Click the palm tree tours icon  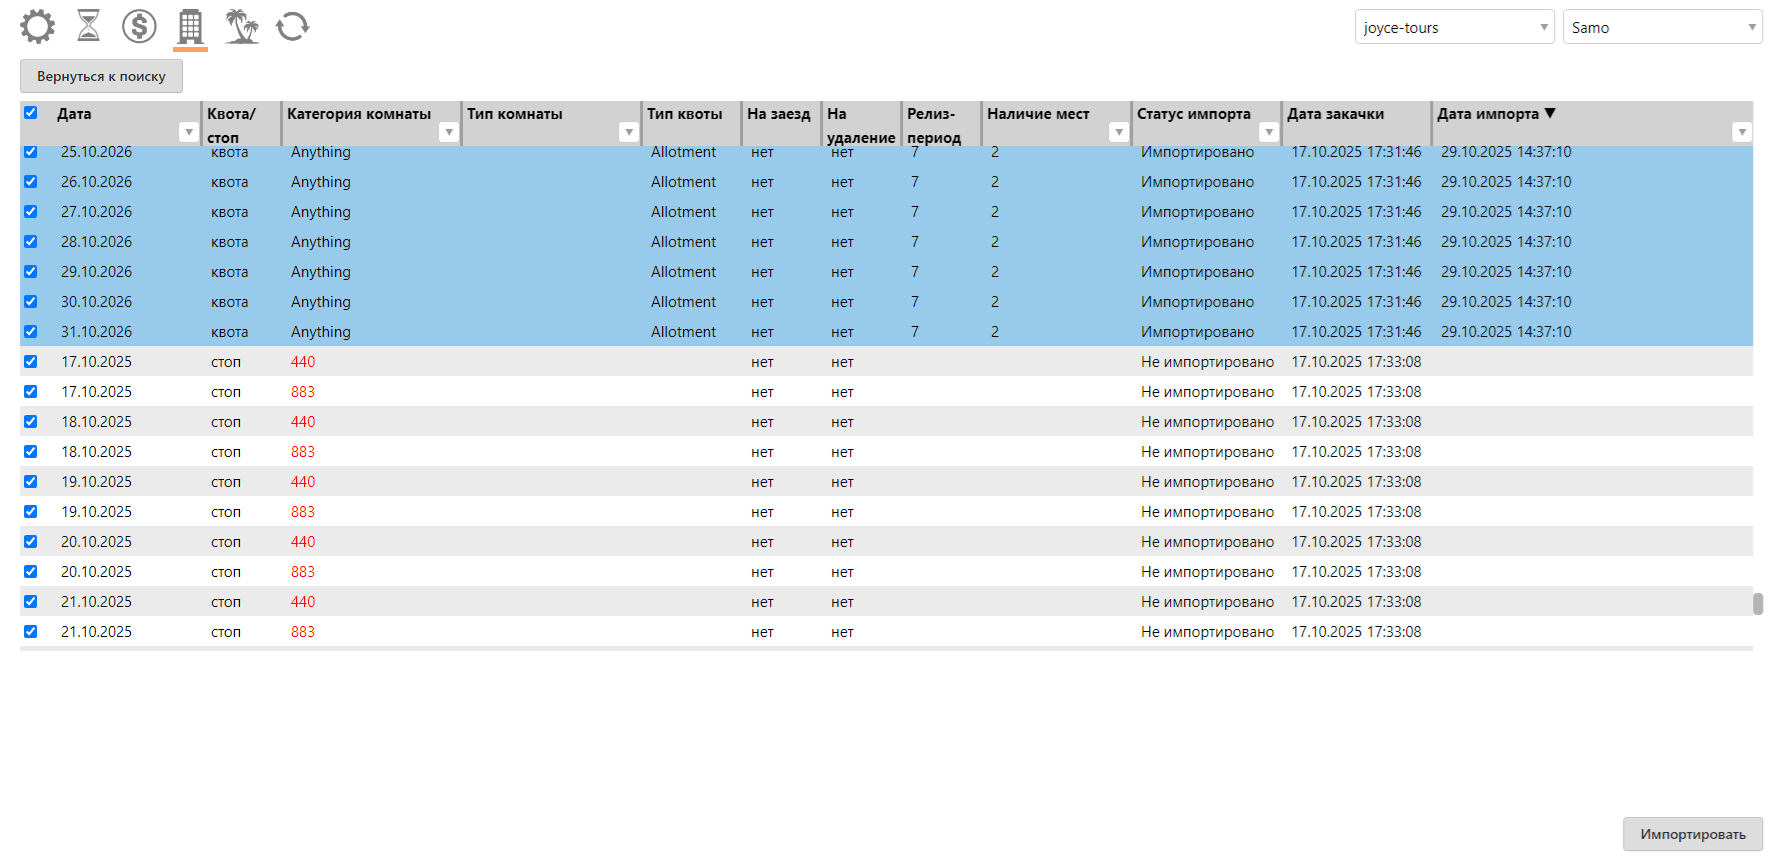[x=241, y=26]
